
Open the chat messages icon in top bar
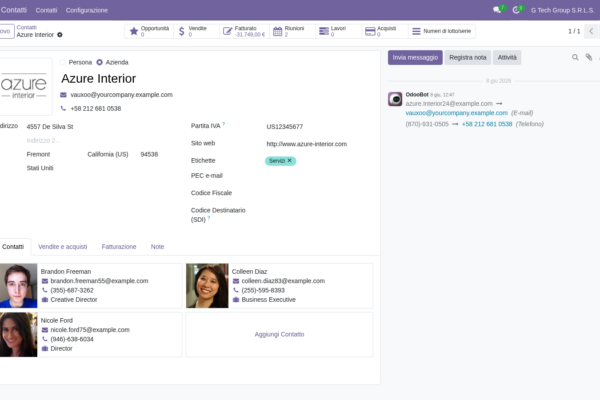(497, 10)
